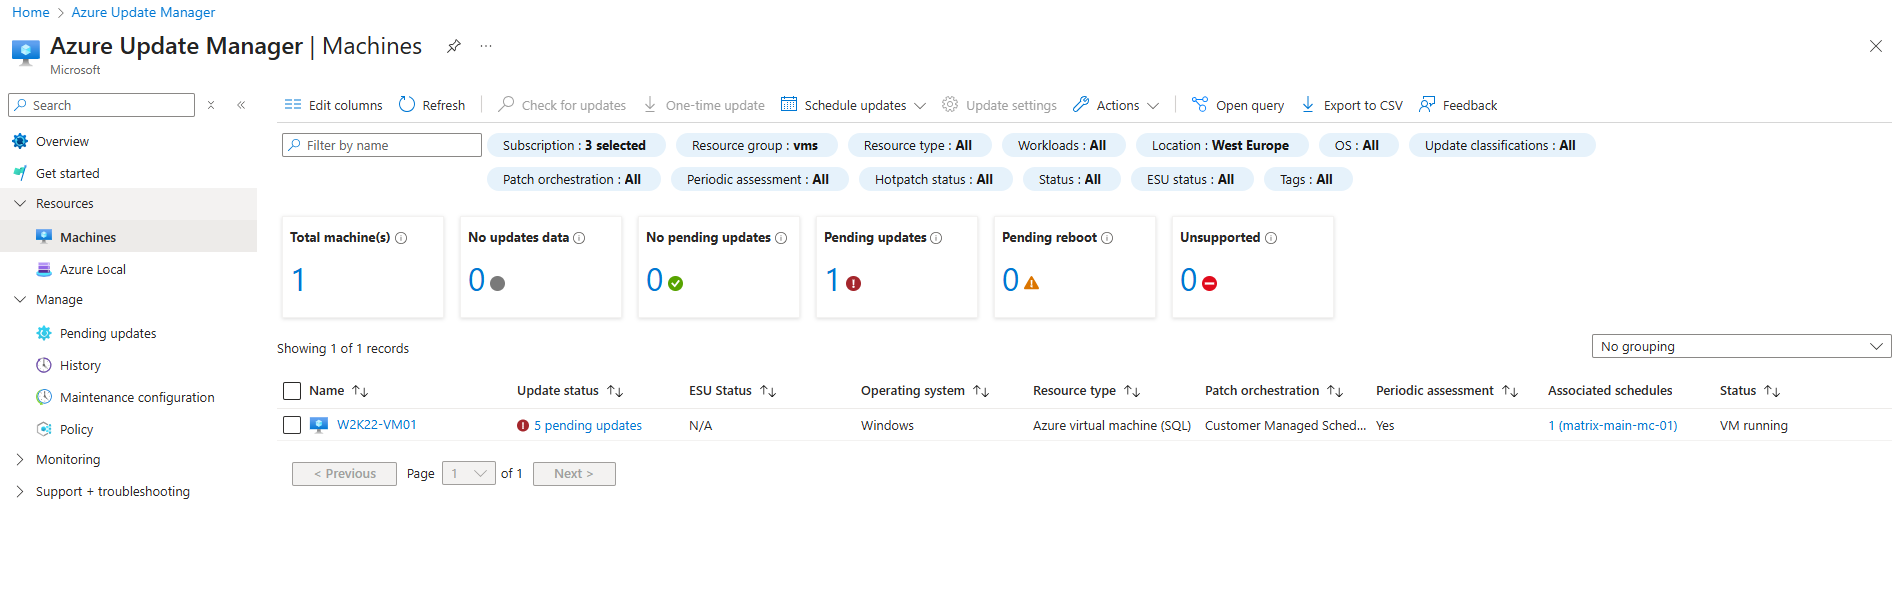This screenshot has width=1902, height=614.
Task: Click the Unsupported info icon
Action: tap(1271, 238)
